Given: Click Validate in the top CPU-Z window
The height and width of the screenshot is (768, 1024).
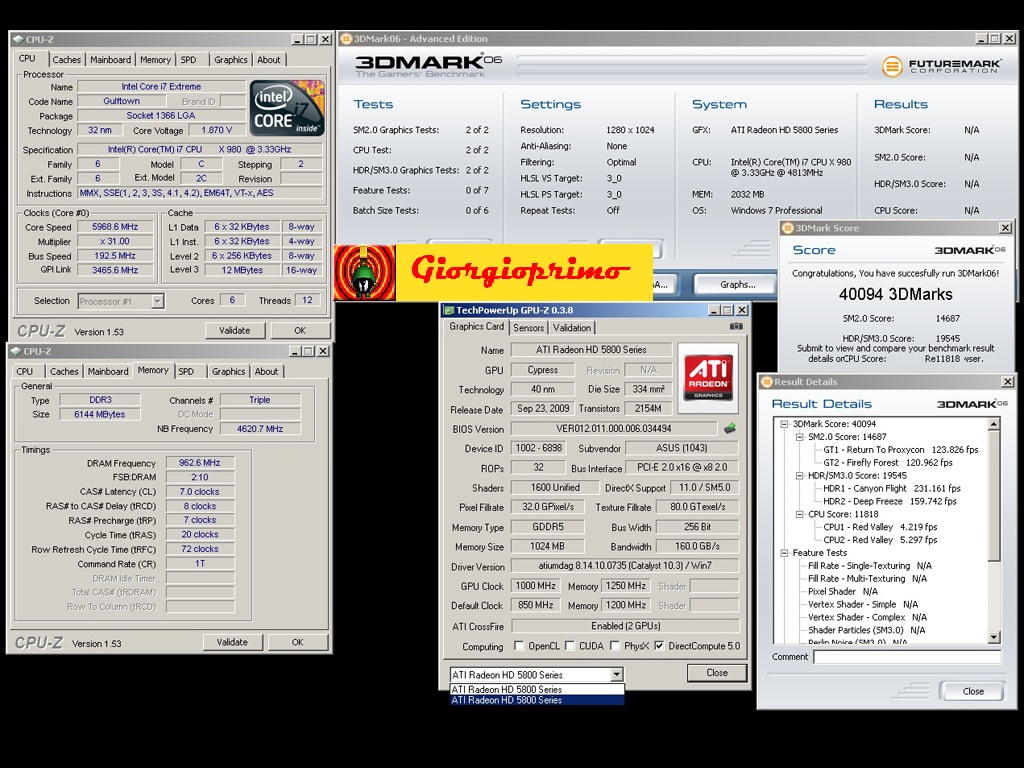Looking at the screenshot, I should click(234, 330).
